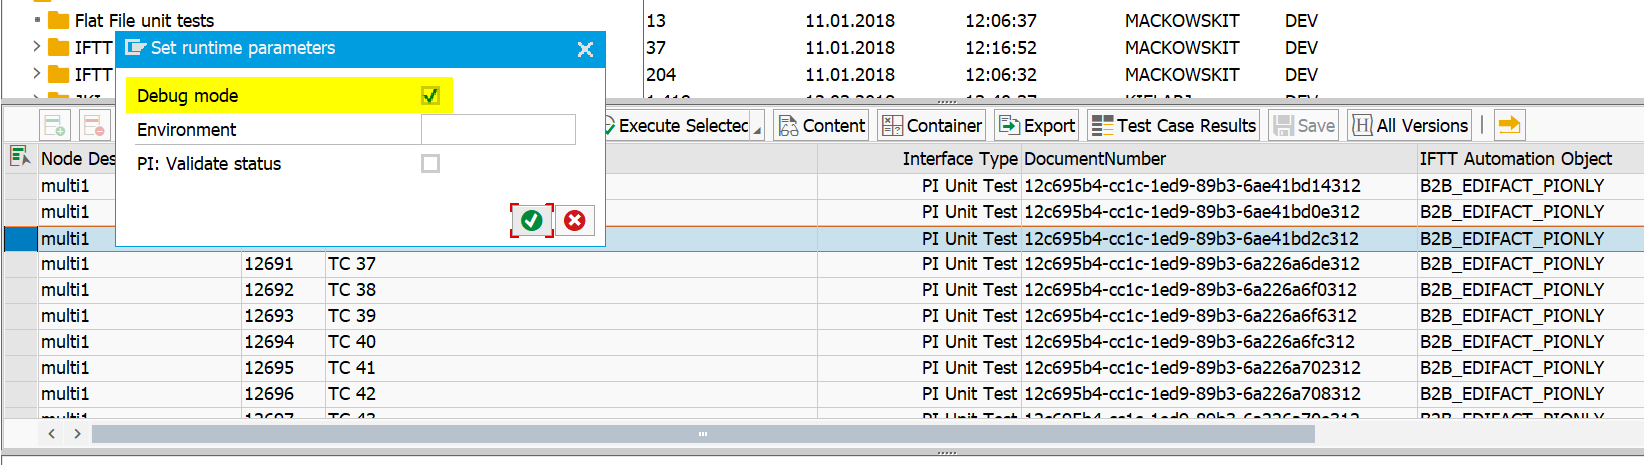This screenshot has width=1644, height=465.
Task: Click the Container toolbar button
Action: coord(932,125)
